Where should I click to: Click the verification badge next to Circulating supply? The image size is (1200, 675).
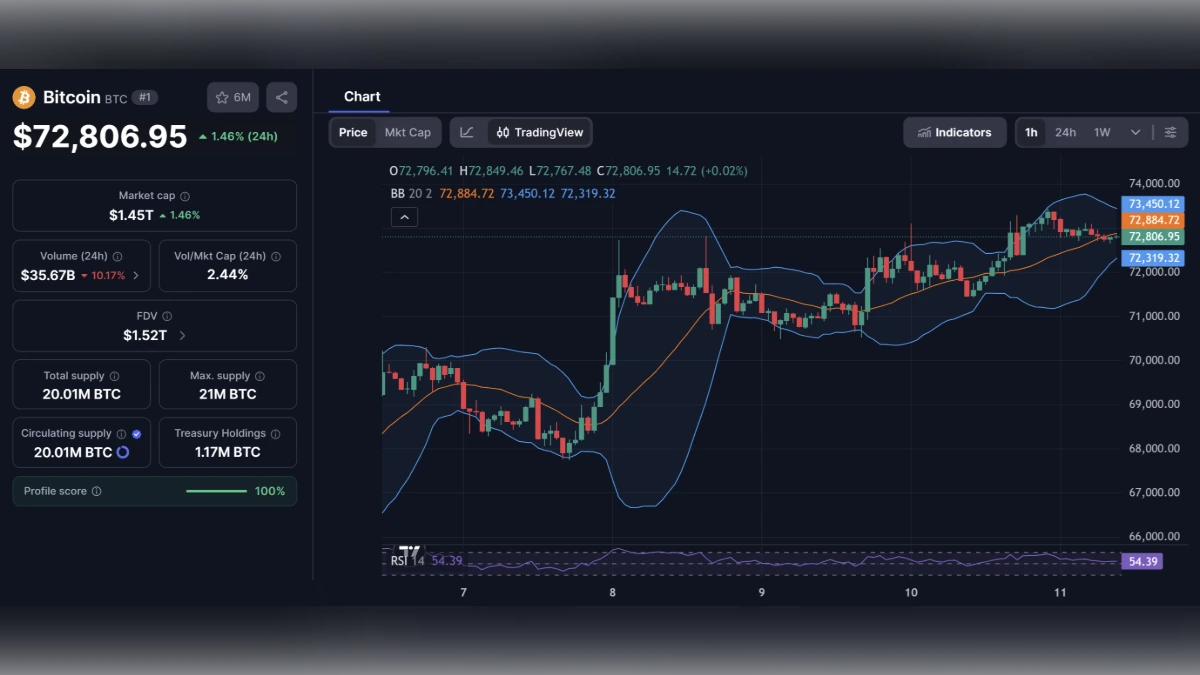pos(137,433)
